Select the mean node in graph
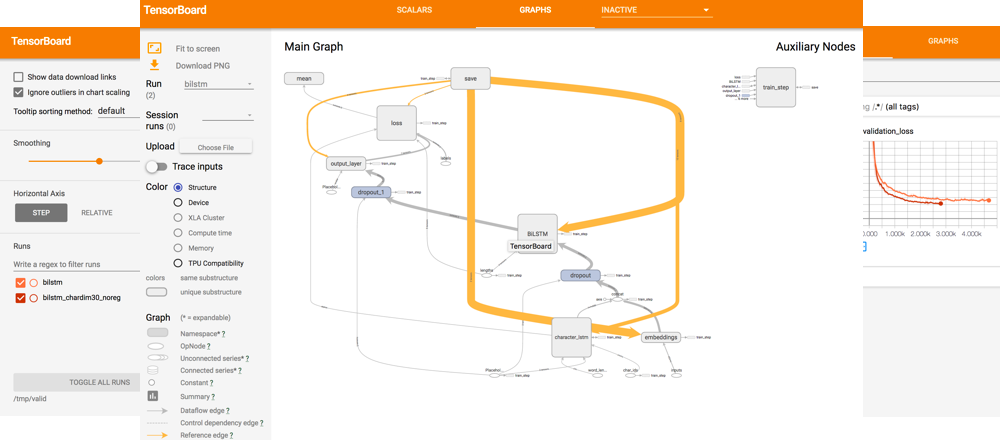The width and height of the screenshot is (1000, 440). click(x=304, y=78)
